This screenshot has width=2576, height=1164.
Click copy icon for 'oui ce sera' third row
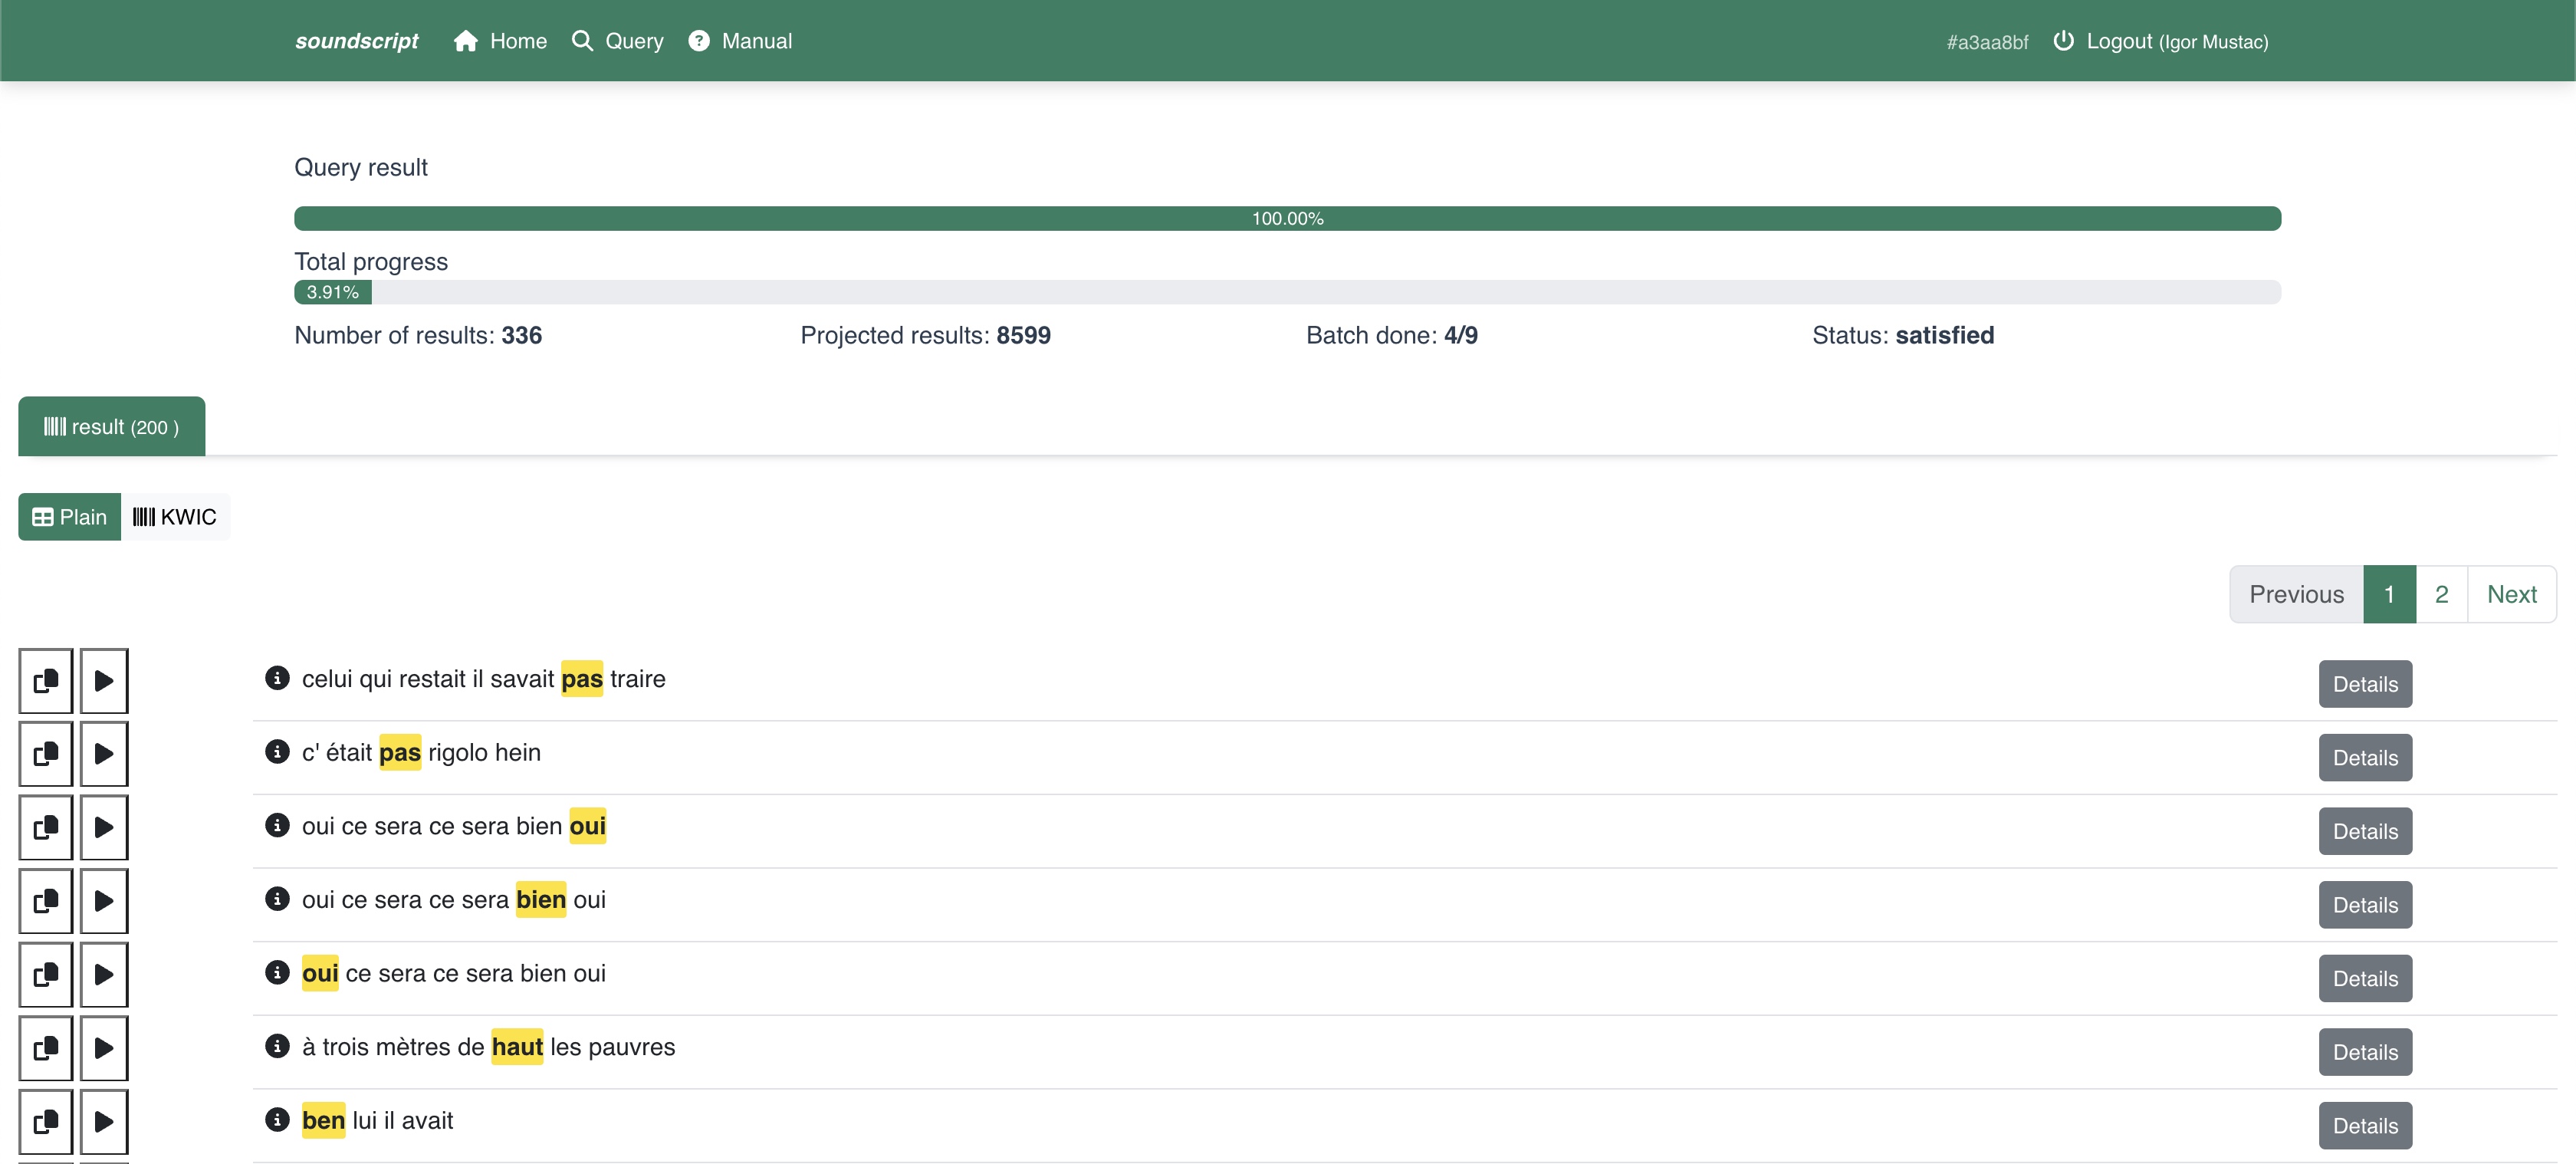(46, 828)
